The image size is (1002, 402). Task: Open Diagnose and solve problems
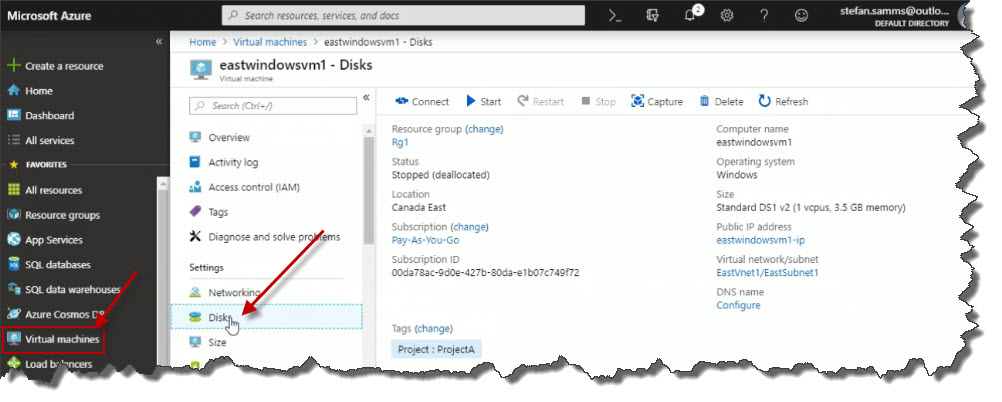[265, 237]
